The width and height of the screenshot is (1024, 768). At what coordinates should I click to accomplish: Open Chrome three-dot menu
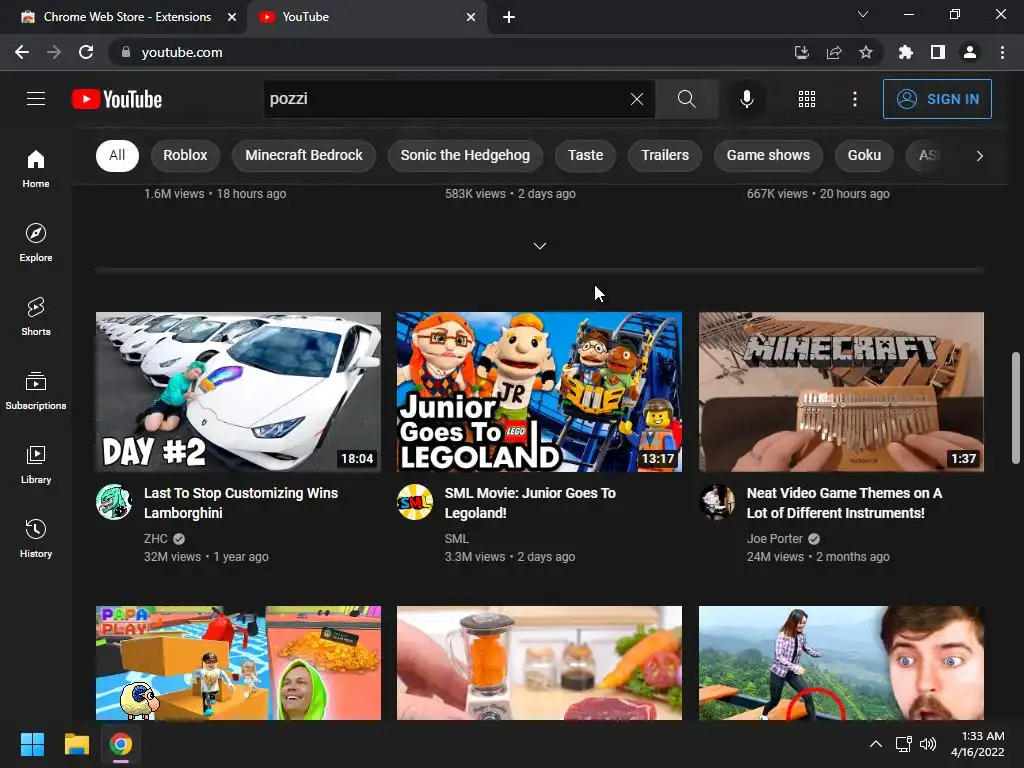(x=1002, y=52)
